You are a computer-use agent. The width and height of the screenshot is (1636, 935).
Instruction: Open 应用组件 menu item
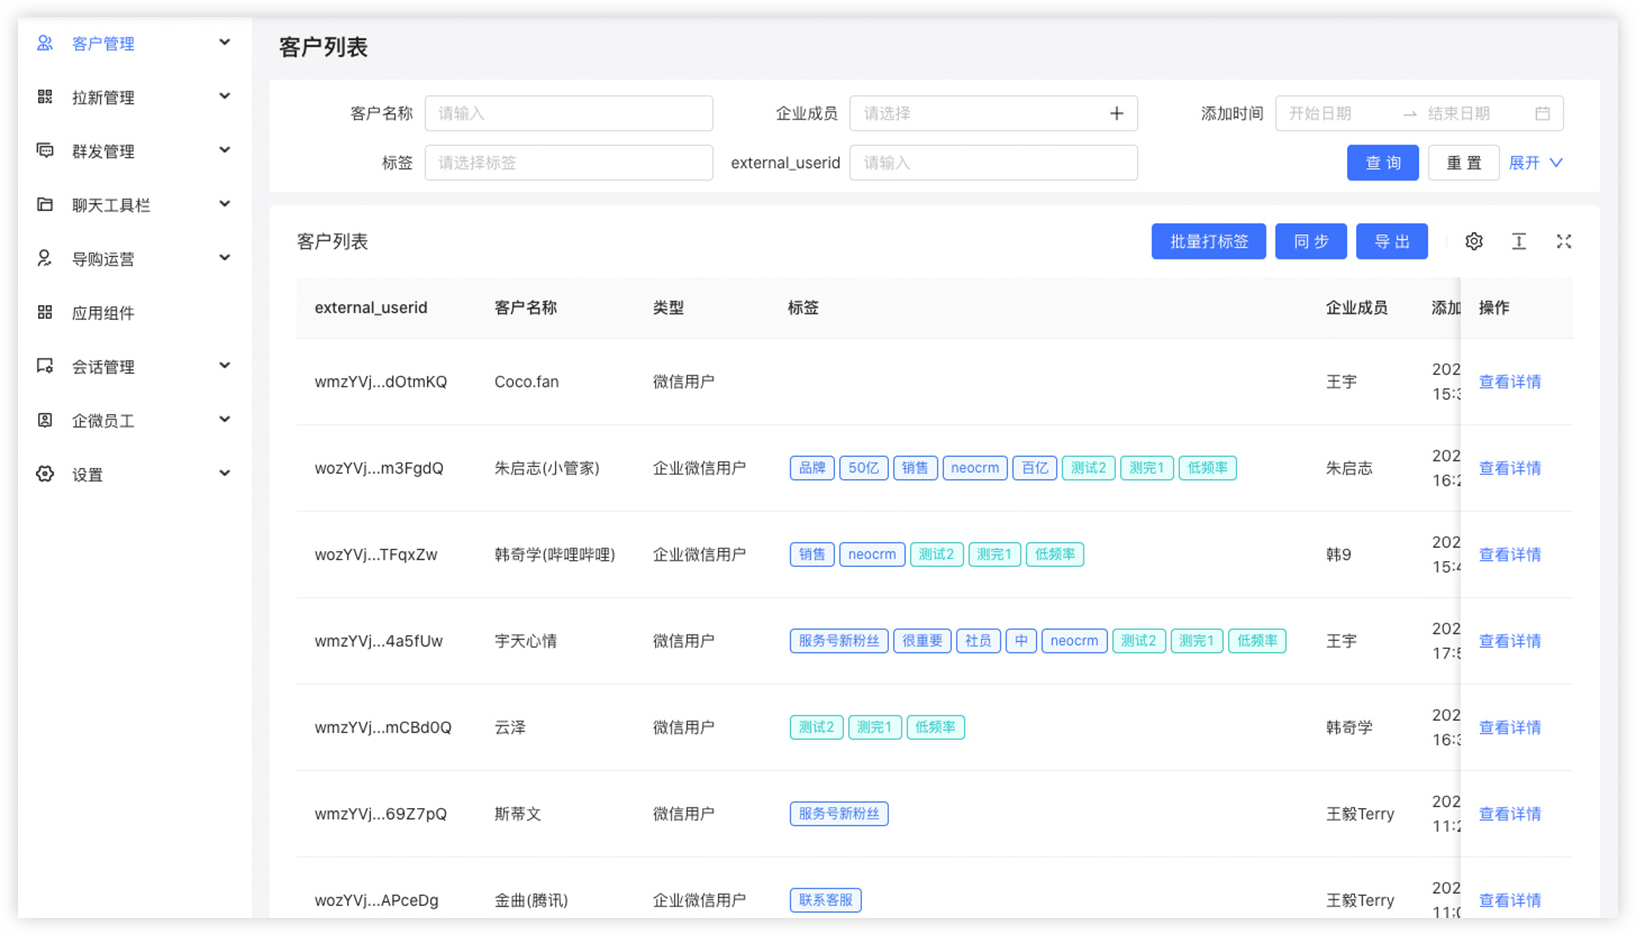click(134, 313)
